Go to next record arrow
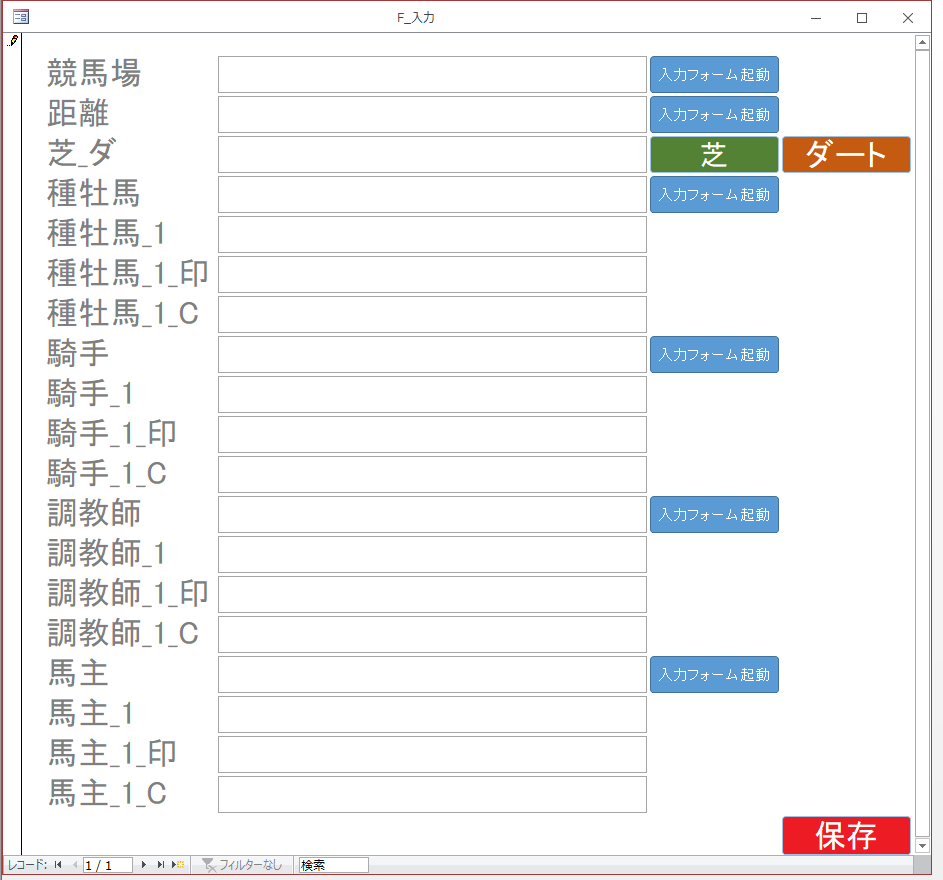Viewport: 943px width, 880px height. point(144,865)
